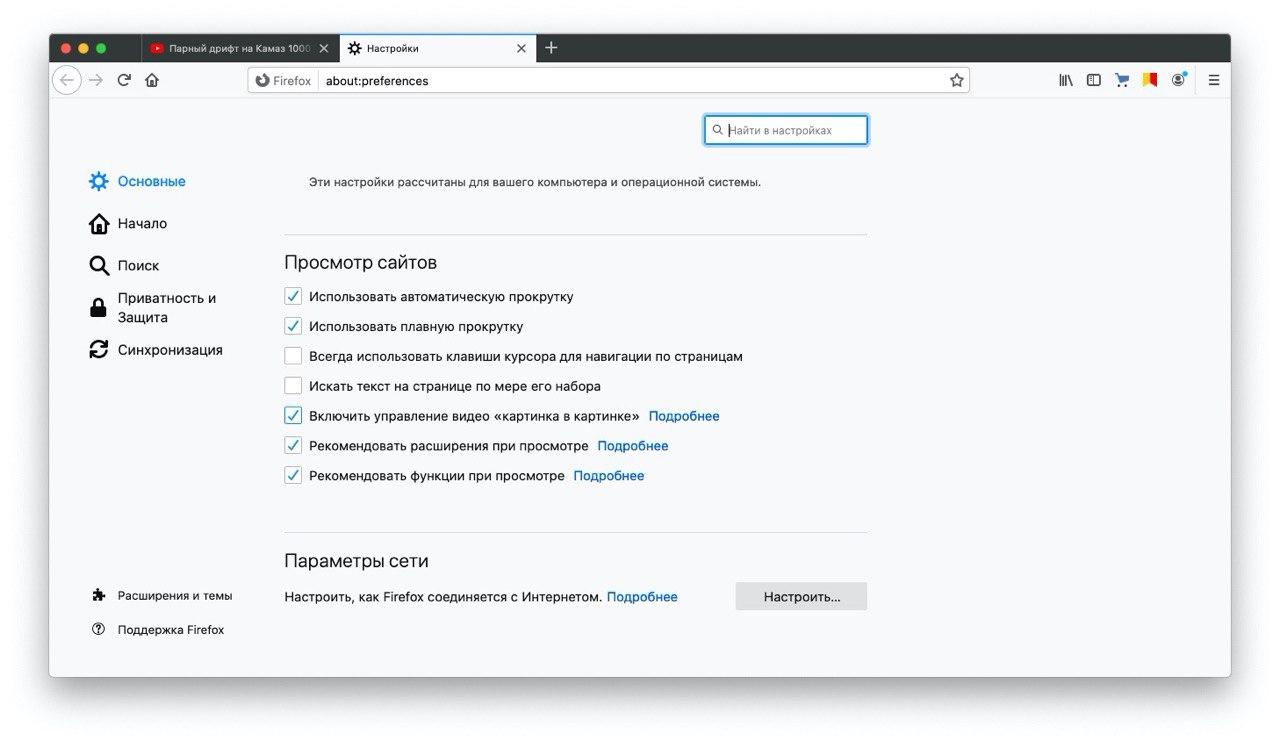Click the Найти в настройках search field
The image size is (1280, 742).
pos(786,130)
